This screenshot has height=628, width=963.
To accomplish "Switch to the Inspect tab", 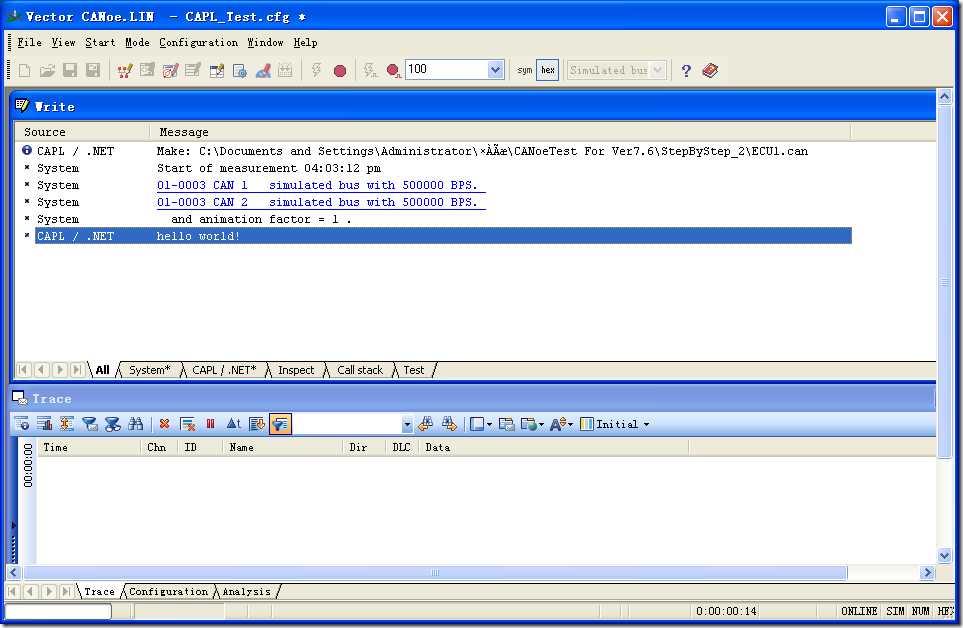I will click(x=296, y=370).
